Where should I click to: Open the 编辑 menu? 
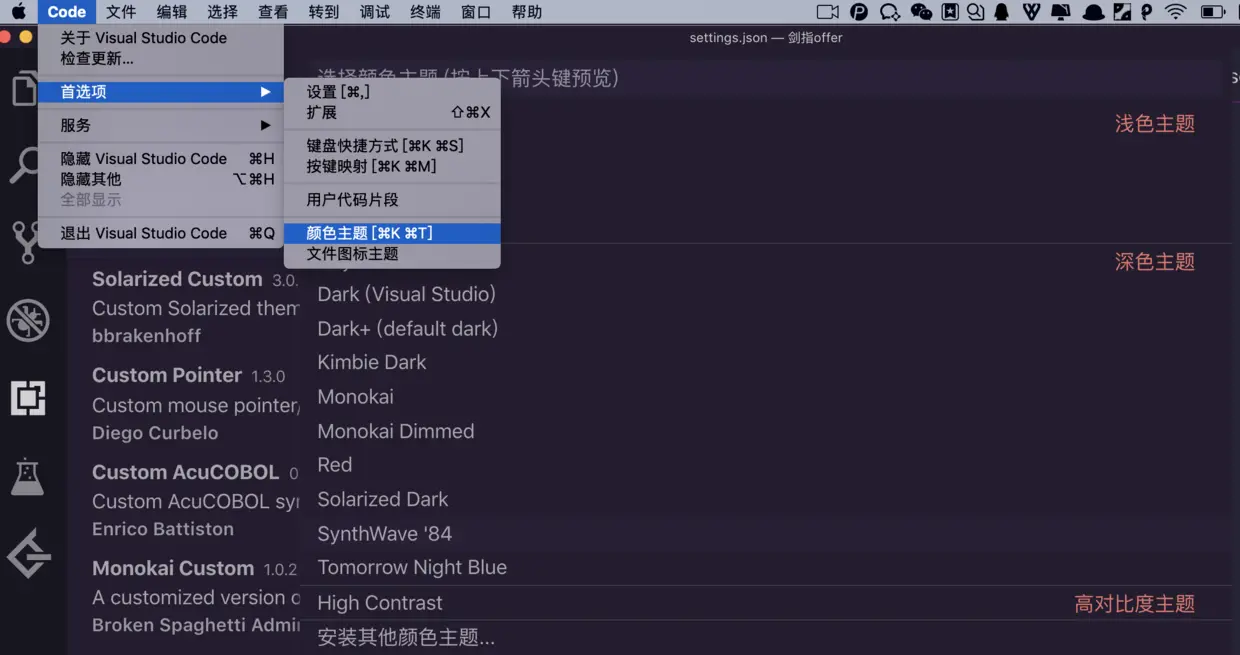pos(172,12)
